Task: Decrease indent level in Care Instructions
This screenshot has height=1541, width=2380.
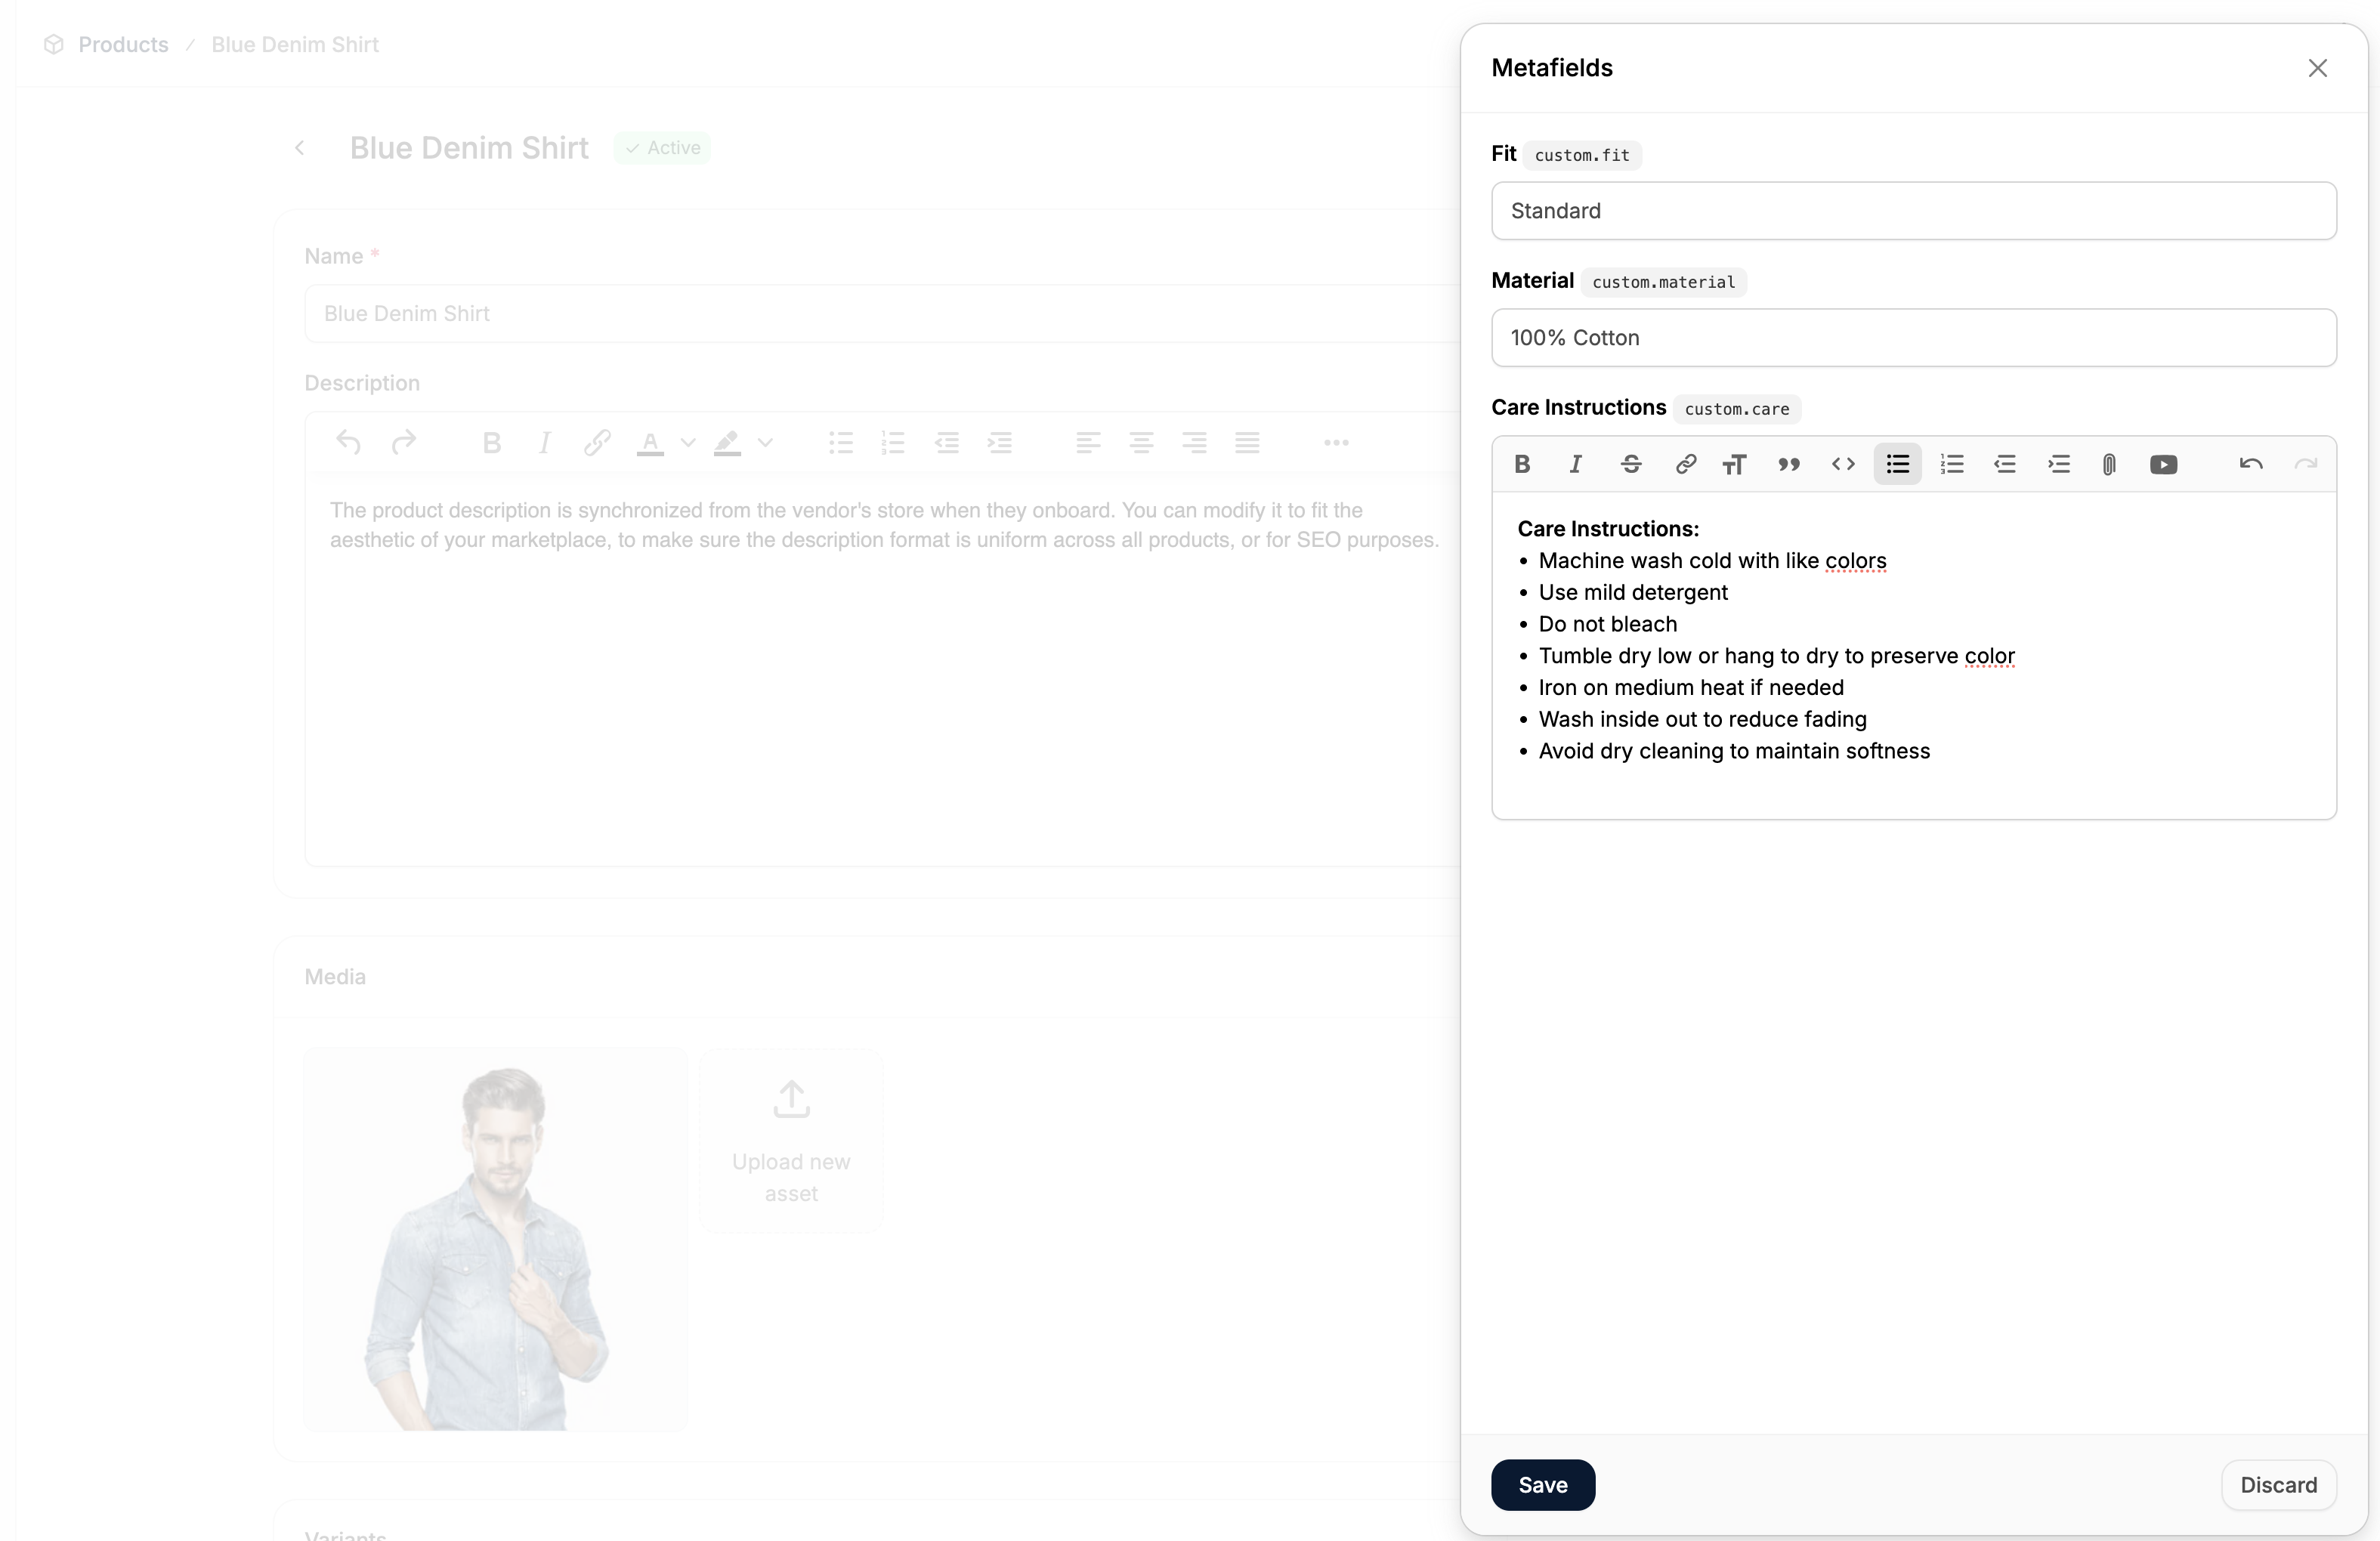Action: (x=2005, y=464)
